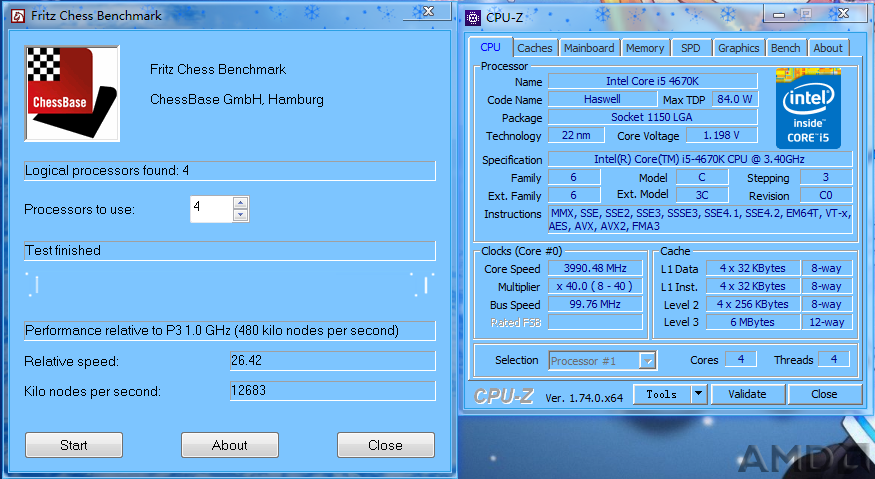This screenshot has width=875, height=479.
Task: Open the About tab in CPU-Z
Action: point(828,48)
